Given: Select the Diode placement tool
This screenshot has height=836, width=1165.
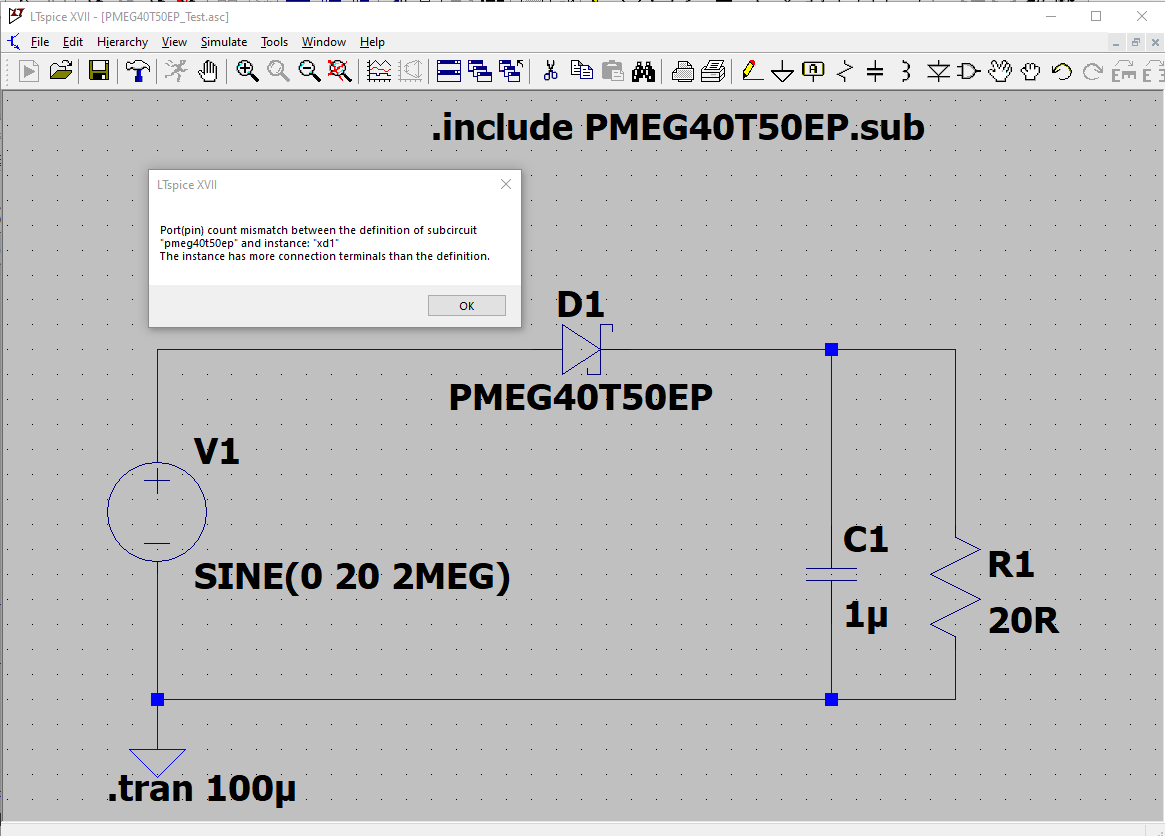Looking at the screenshot, I should [x=937, y=71].
